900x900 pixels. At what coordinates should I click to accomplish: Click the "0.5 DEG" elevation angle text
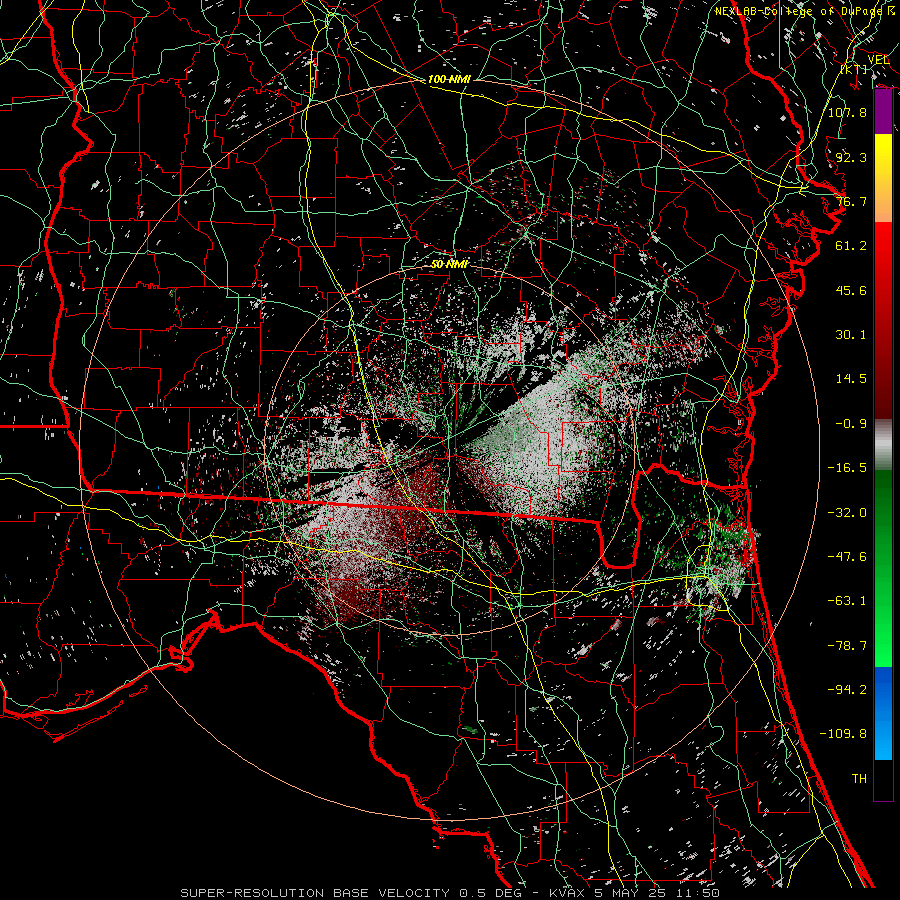pyautogui.click(x=489, y=893)
